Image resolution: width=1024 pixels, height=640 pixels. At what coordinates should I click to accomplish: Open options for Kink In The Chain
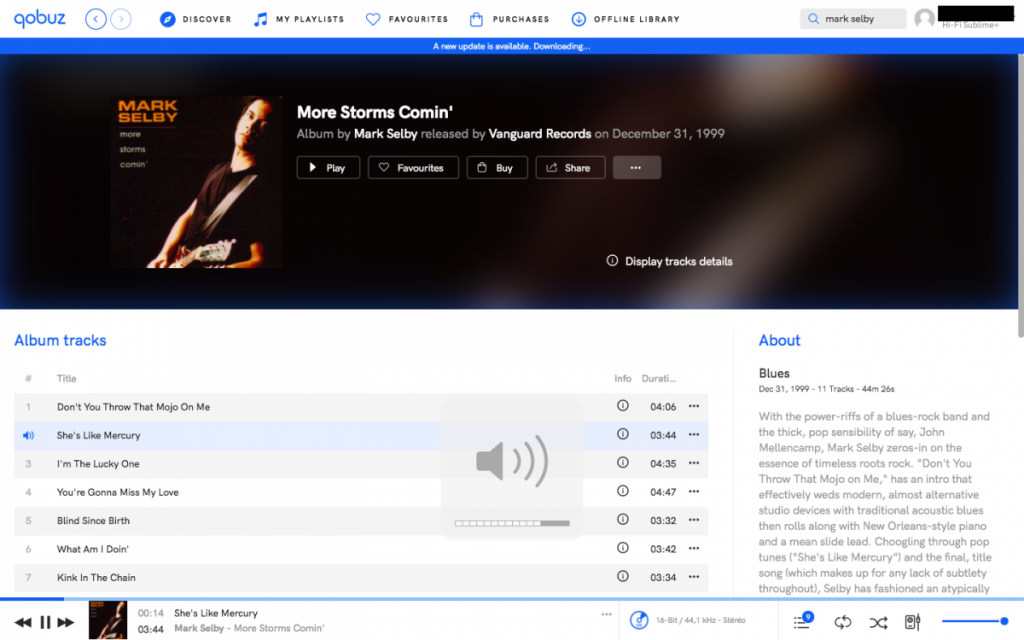[694, 577]
